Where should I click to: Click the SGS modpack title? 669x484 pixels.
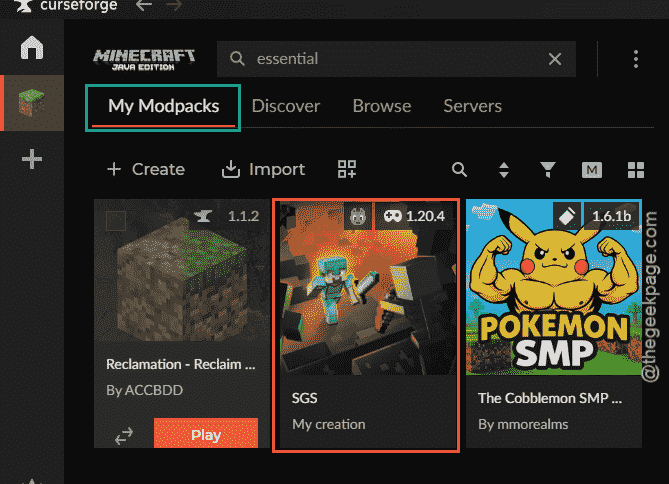tap(304, 398)
